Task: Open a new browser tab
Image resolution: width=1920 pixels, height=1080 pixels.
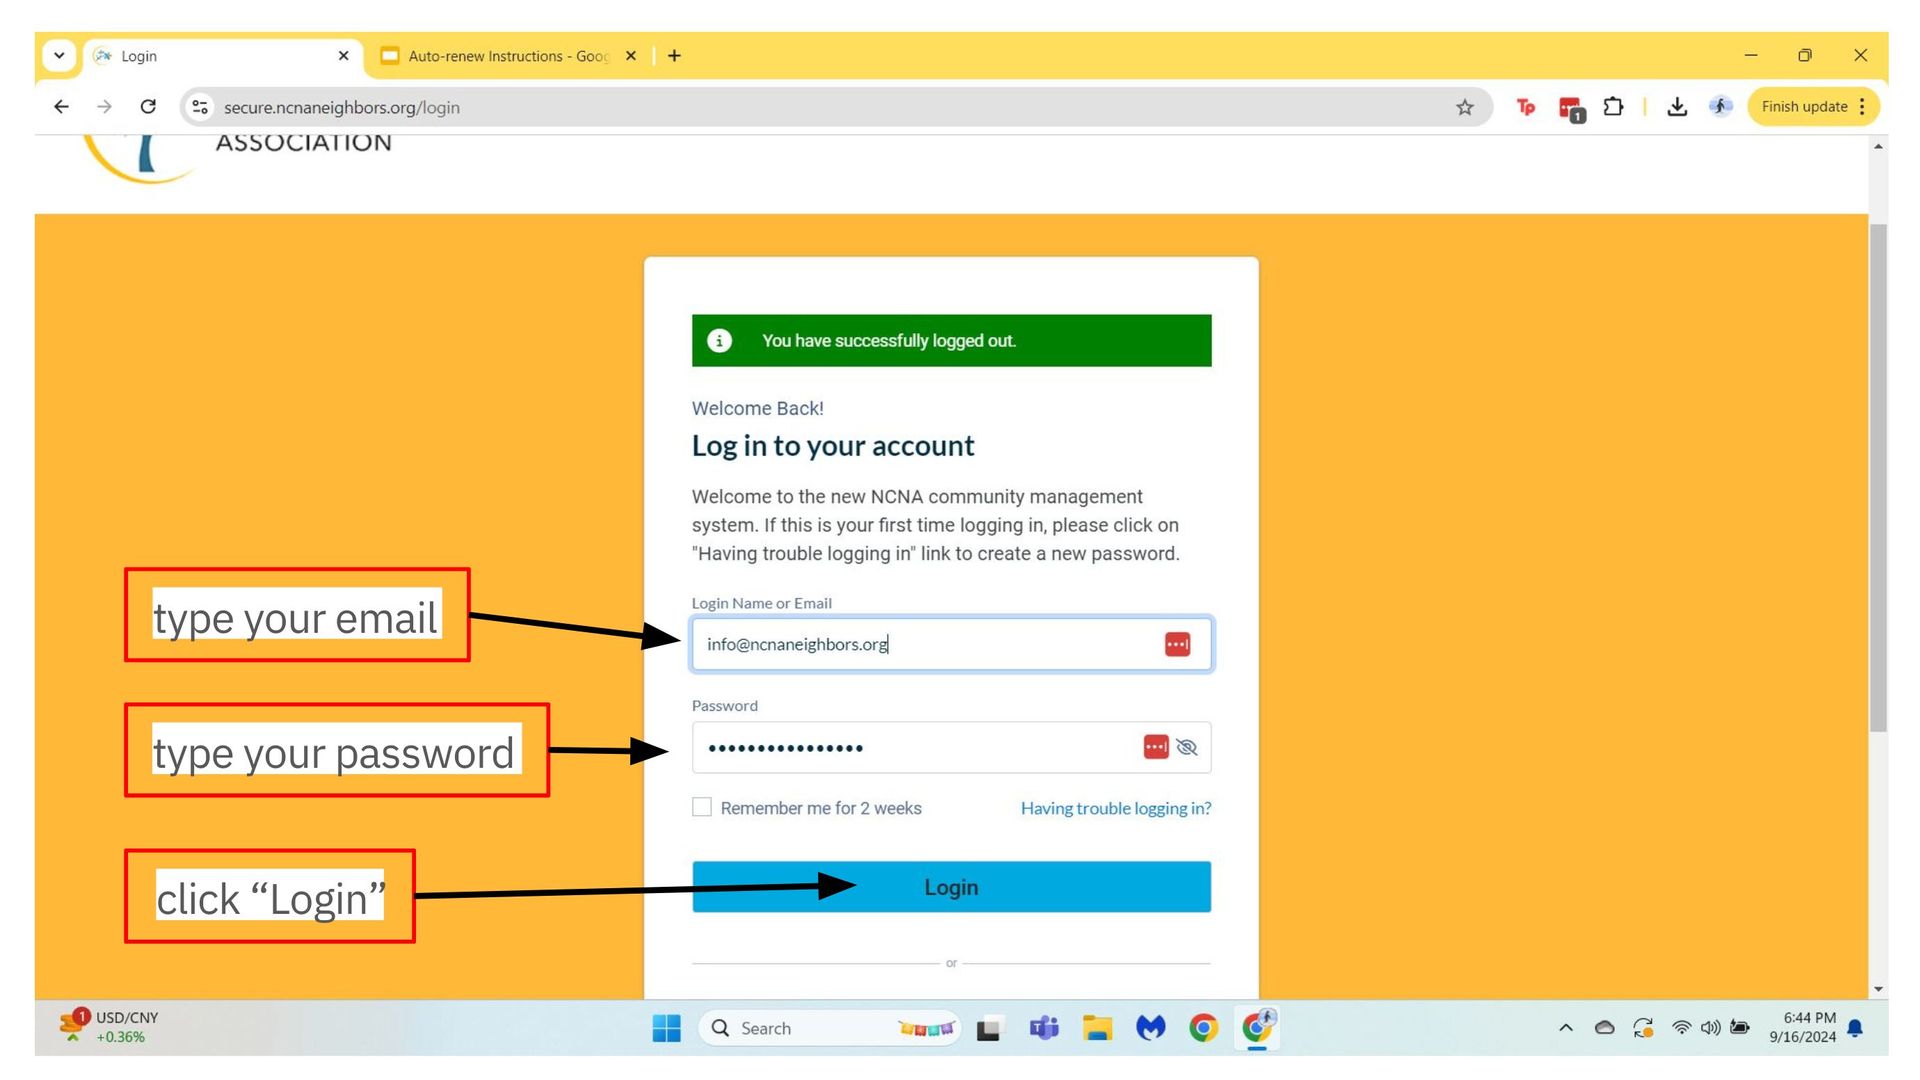Action: pyautogui.click(x=674, y=56)
